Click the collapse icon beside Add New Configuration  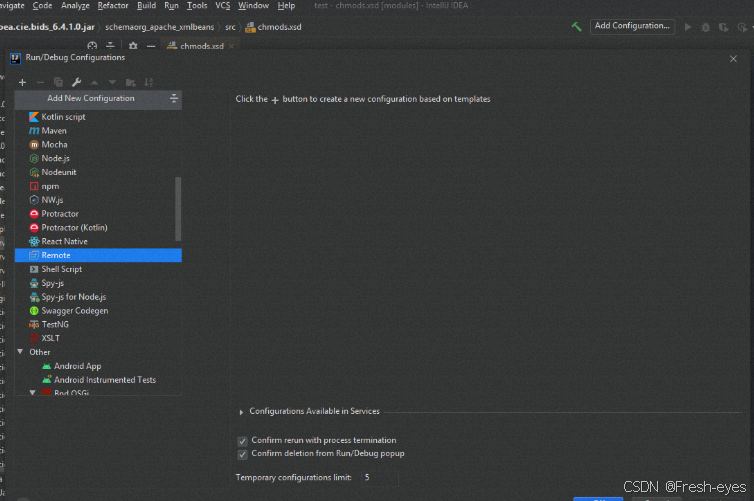point(174,98)
